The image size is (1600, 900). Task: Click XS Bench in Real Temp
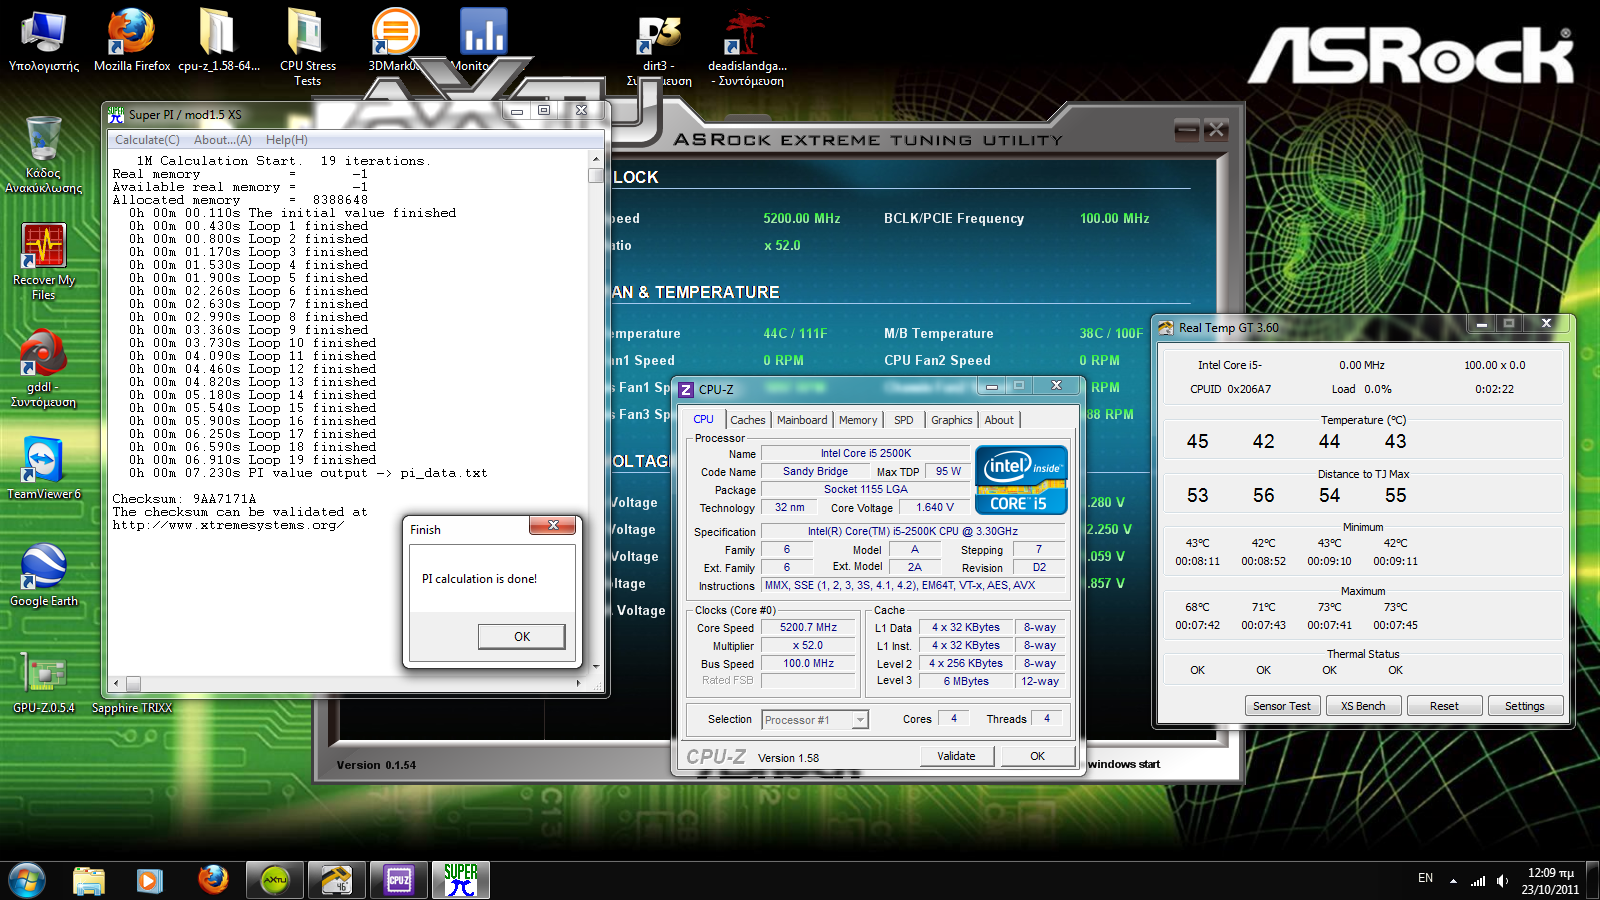pyautogui.click(x=1363, y=706)
